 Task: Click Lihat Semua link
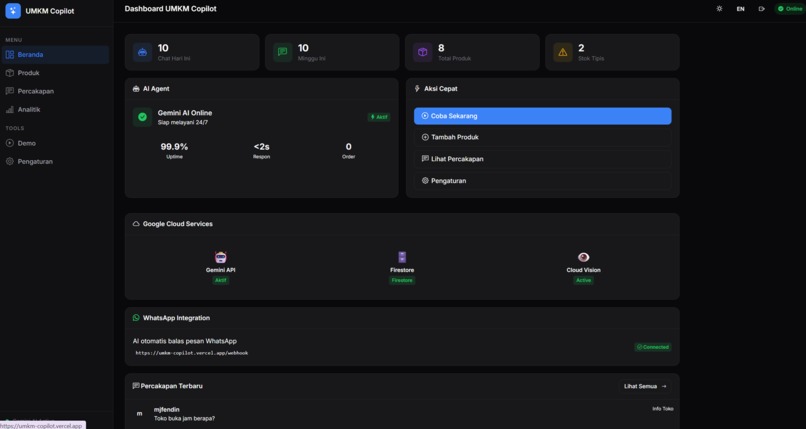(645, 386)
